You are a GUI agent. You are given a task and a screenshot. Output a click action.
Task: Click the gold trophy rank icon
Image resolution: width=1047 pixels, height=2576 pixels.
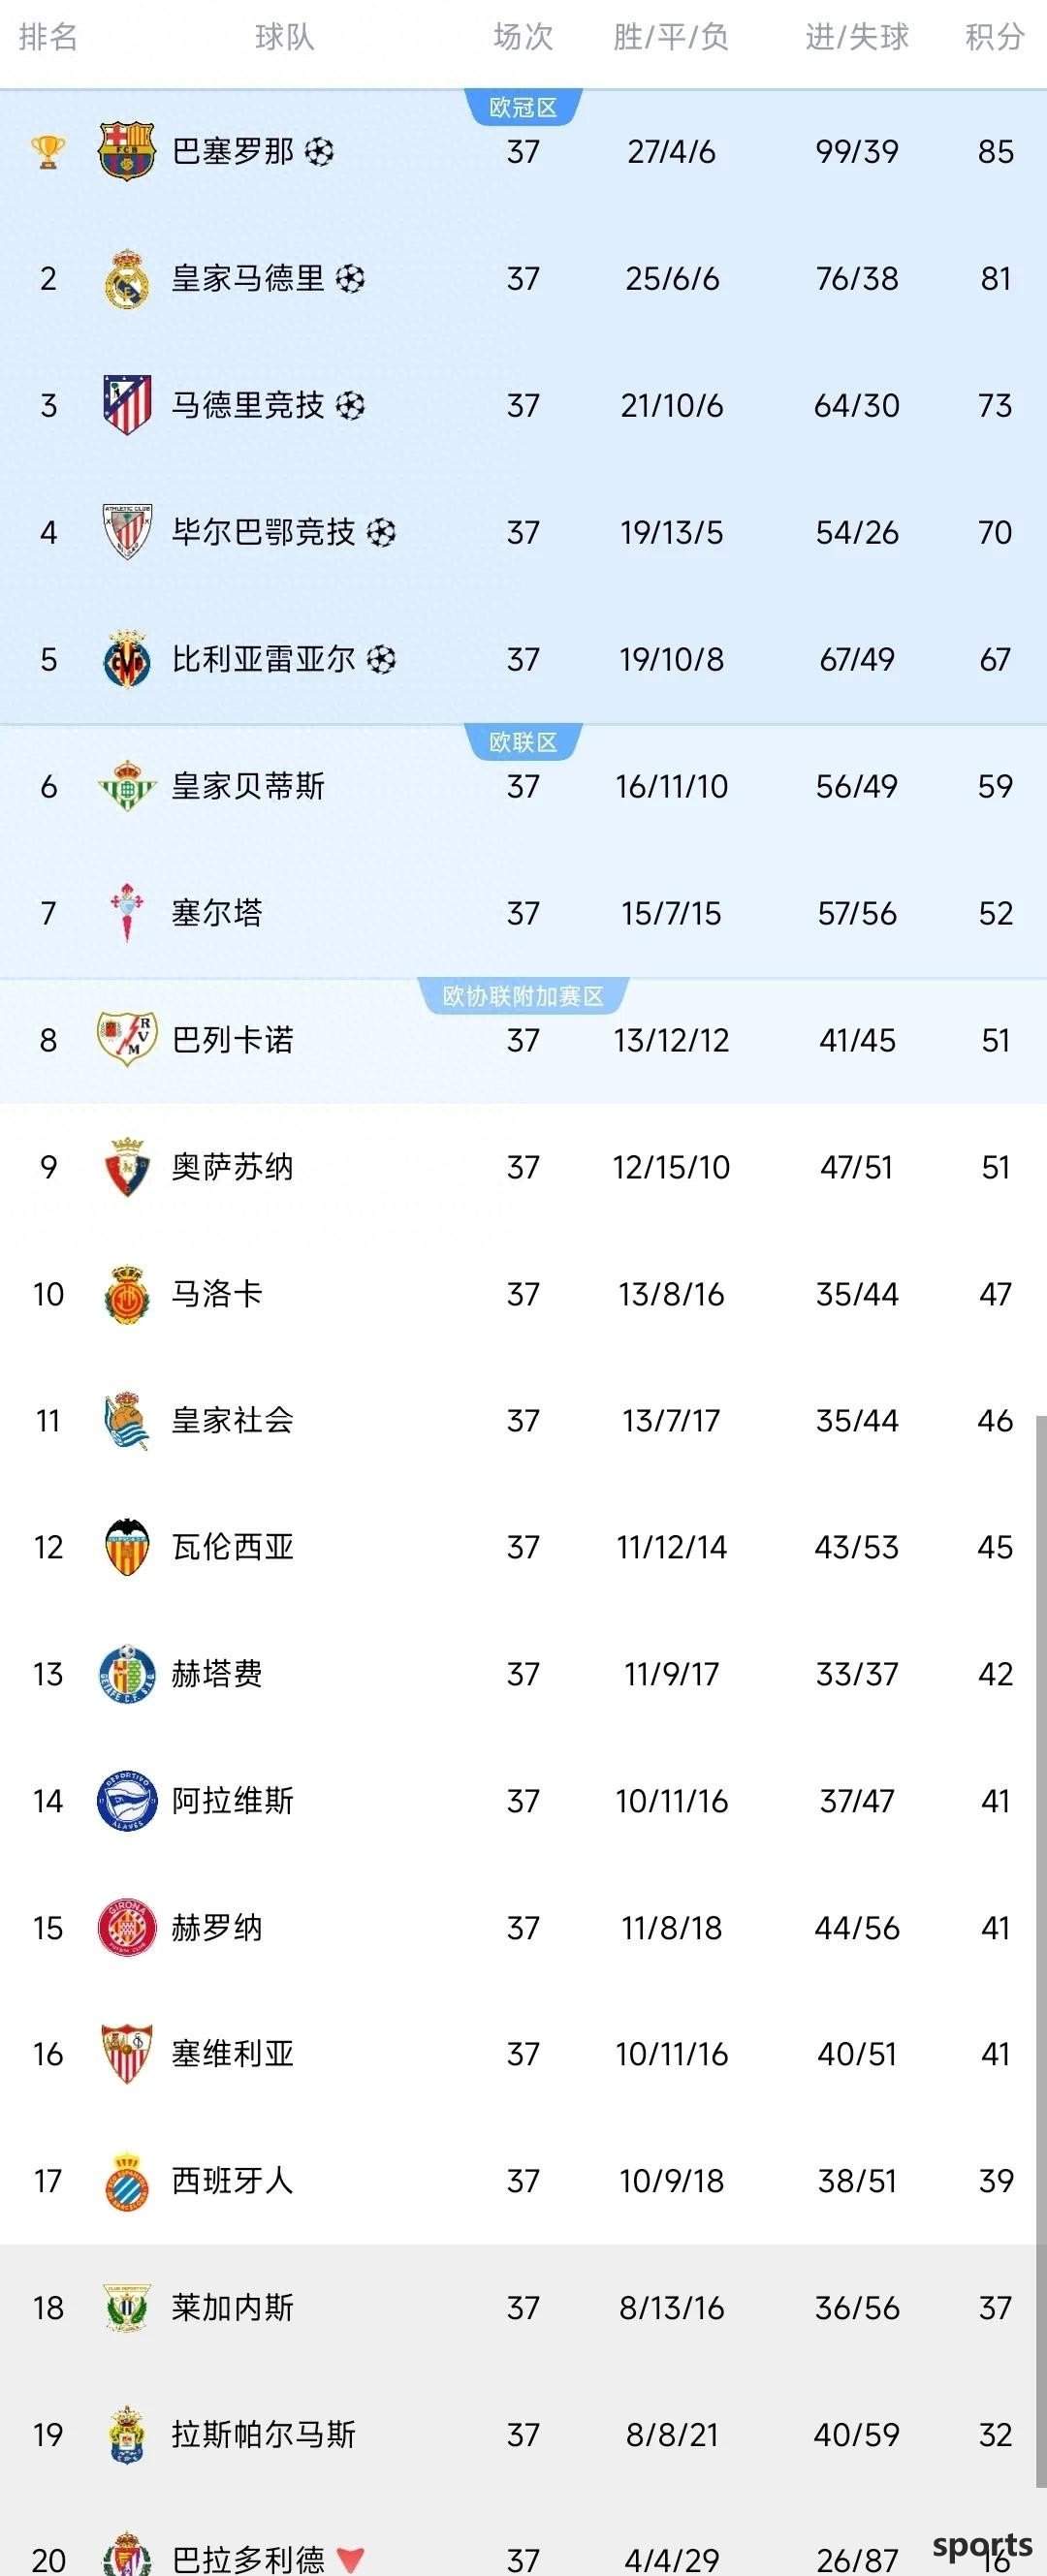coord(48,152)
